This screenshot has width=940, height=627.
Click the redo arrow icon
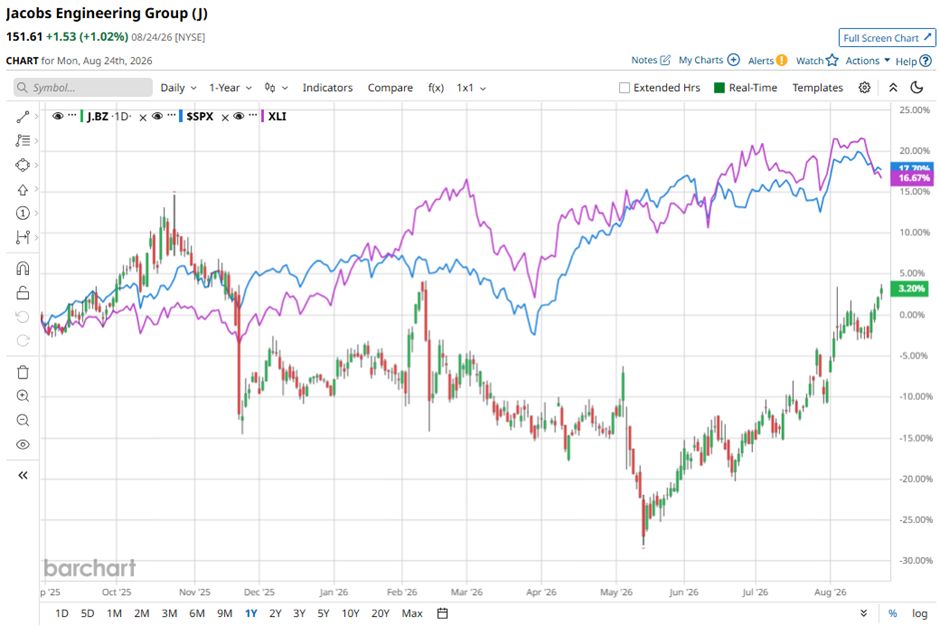[23, 340]
